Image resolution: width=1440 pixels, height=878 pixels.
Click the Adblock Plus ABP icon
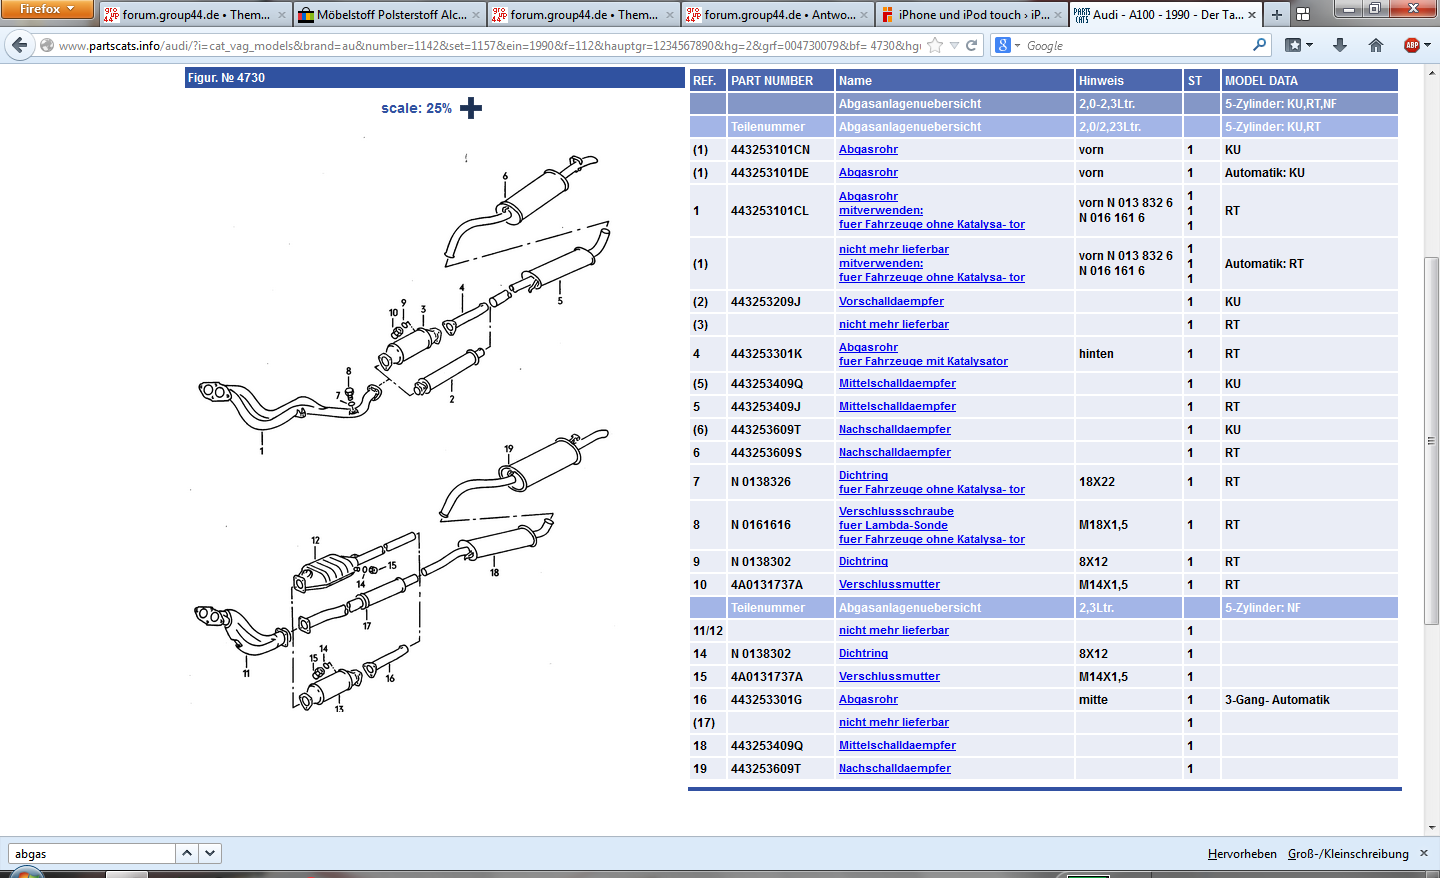pos(1411,45)
